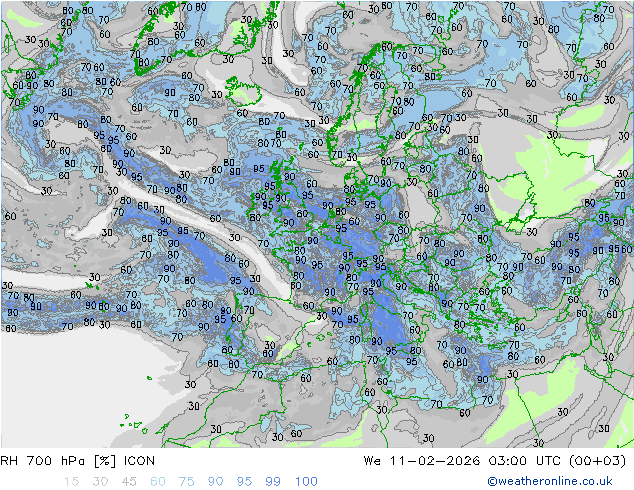This screenshot has height=490, width=634.
Task: Click the weatheronline.co.uk copyright link
Action: coord(550,481)
